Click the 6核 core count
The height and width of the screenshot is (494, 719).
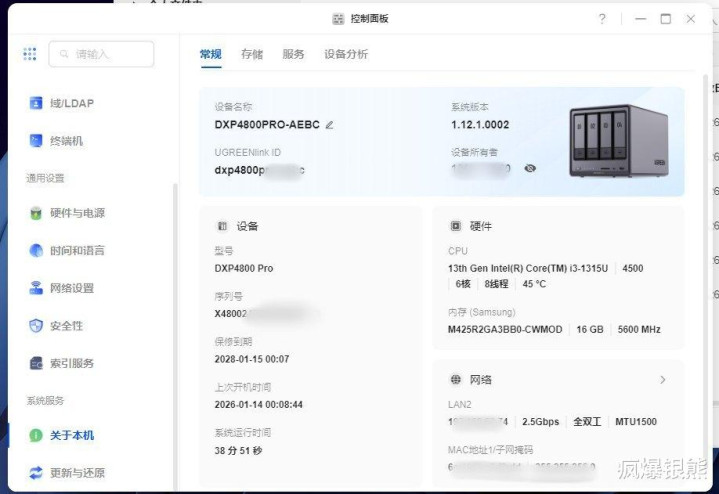coord(463,284)
